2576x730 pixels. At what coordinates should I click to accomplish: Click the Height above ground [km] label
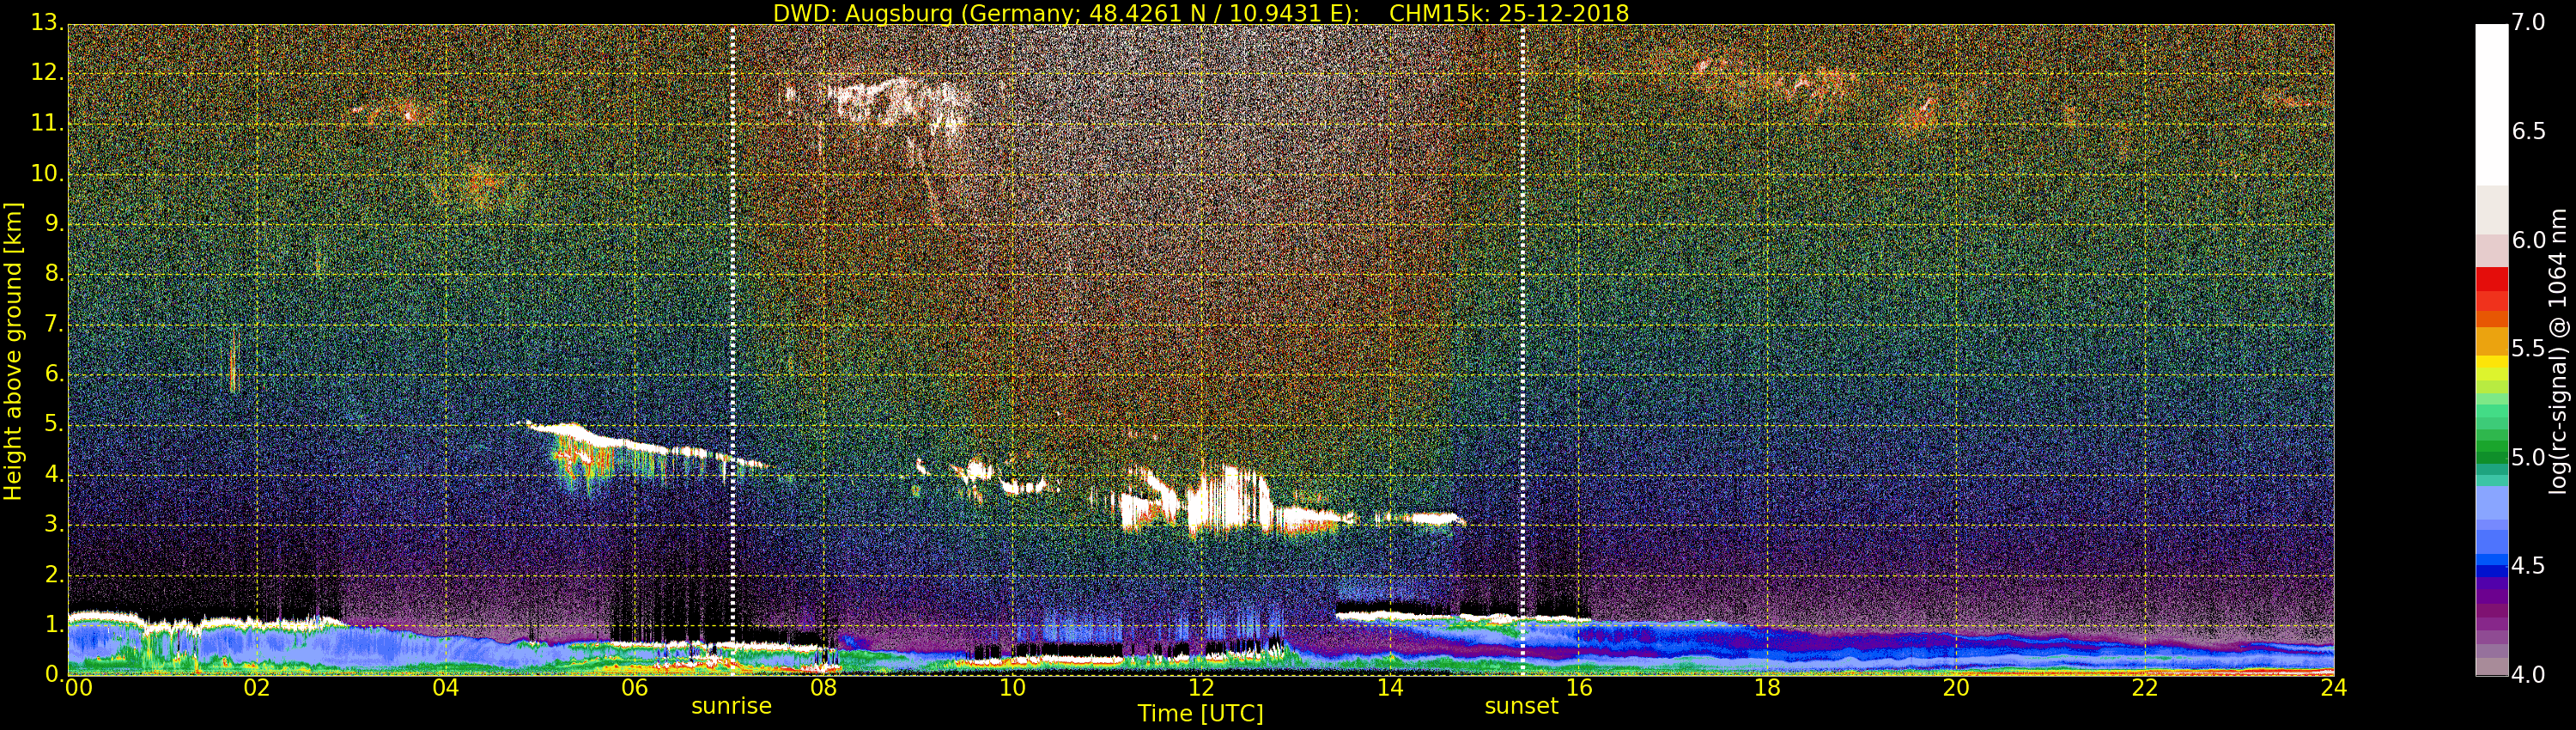13,351
